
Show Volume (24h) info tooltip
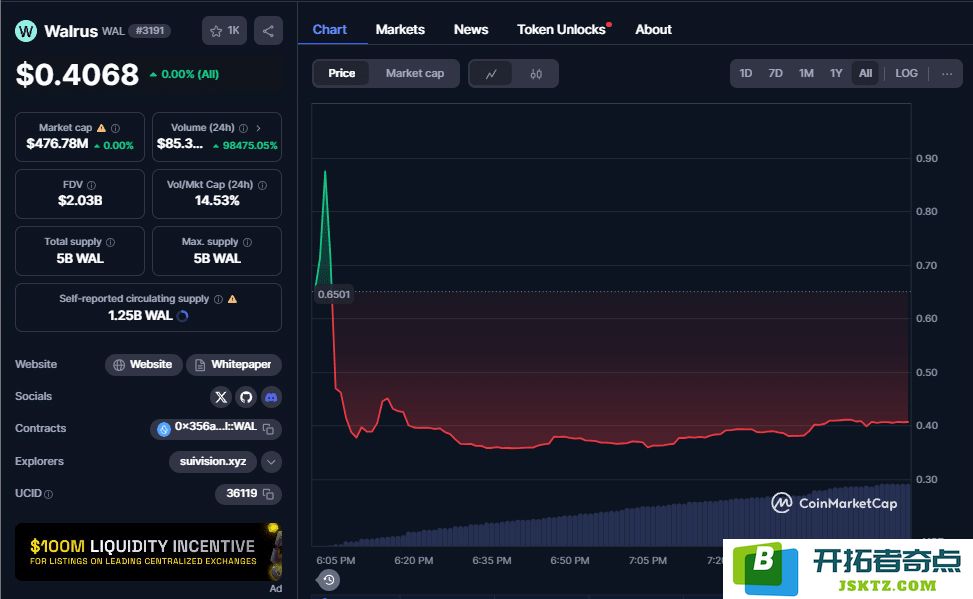tap(243, 128)
